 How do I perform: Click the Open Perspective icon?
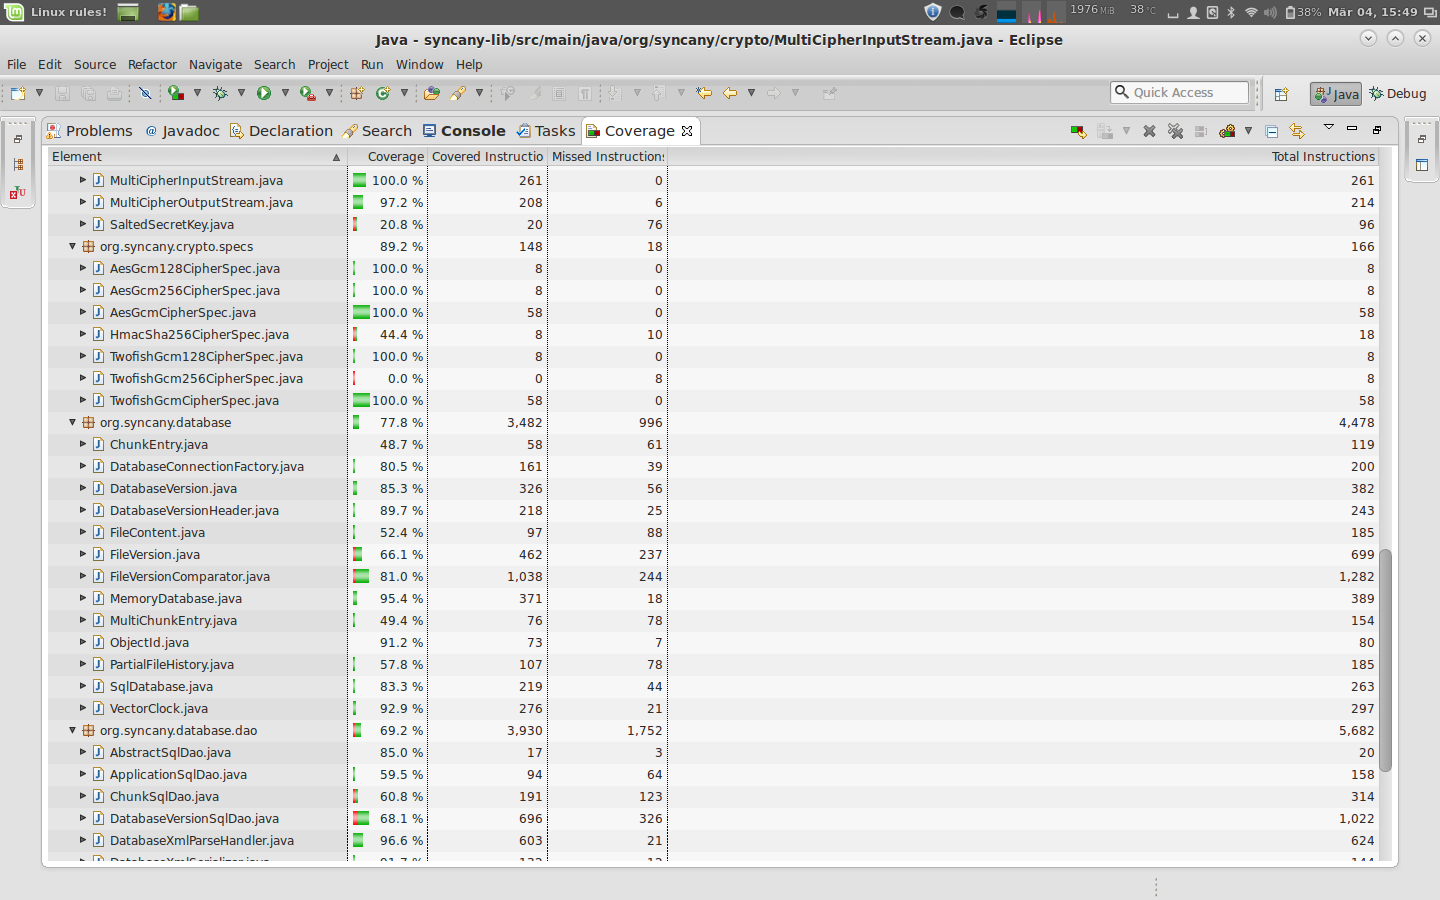(x=1281, y=94)
